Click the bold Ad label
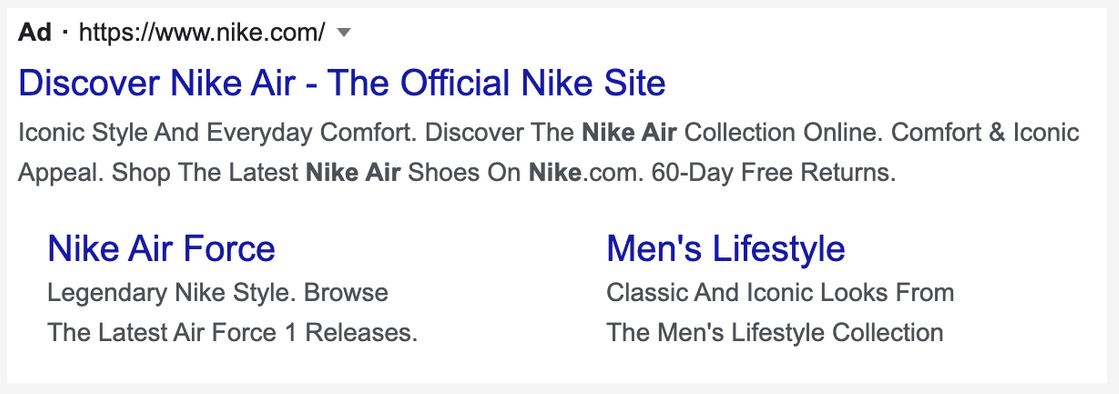The image size is (1119, 394). coord(34,32)
